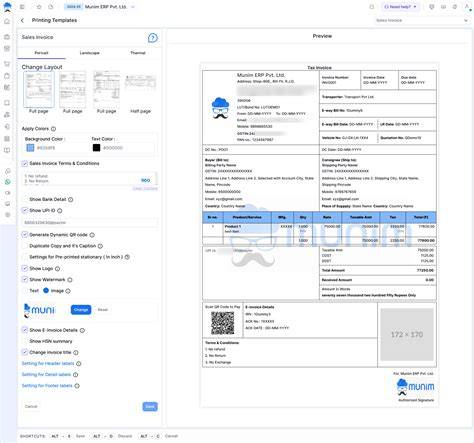Open the blue help question-mark icon beside Sales Invoice
Image resolution: width=474 pixels, height=443 pixels.
[x=153, y=38]
